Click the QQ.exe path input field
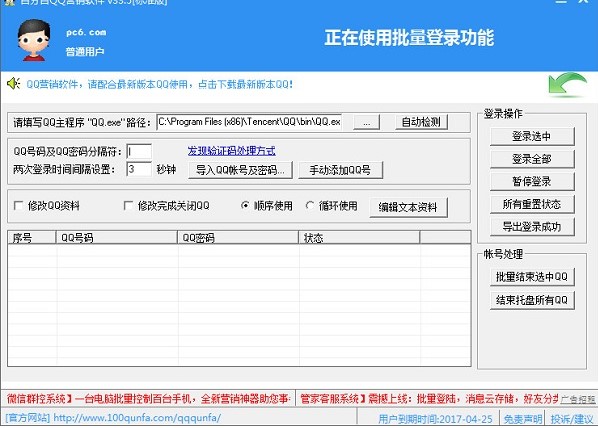 (x=249, y=122)
